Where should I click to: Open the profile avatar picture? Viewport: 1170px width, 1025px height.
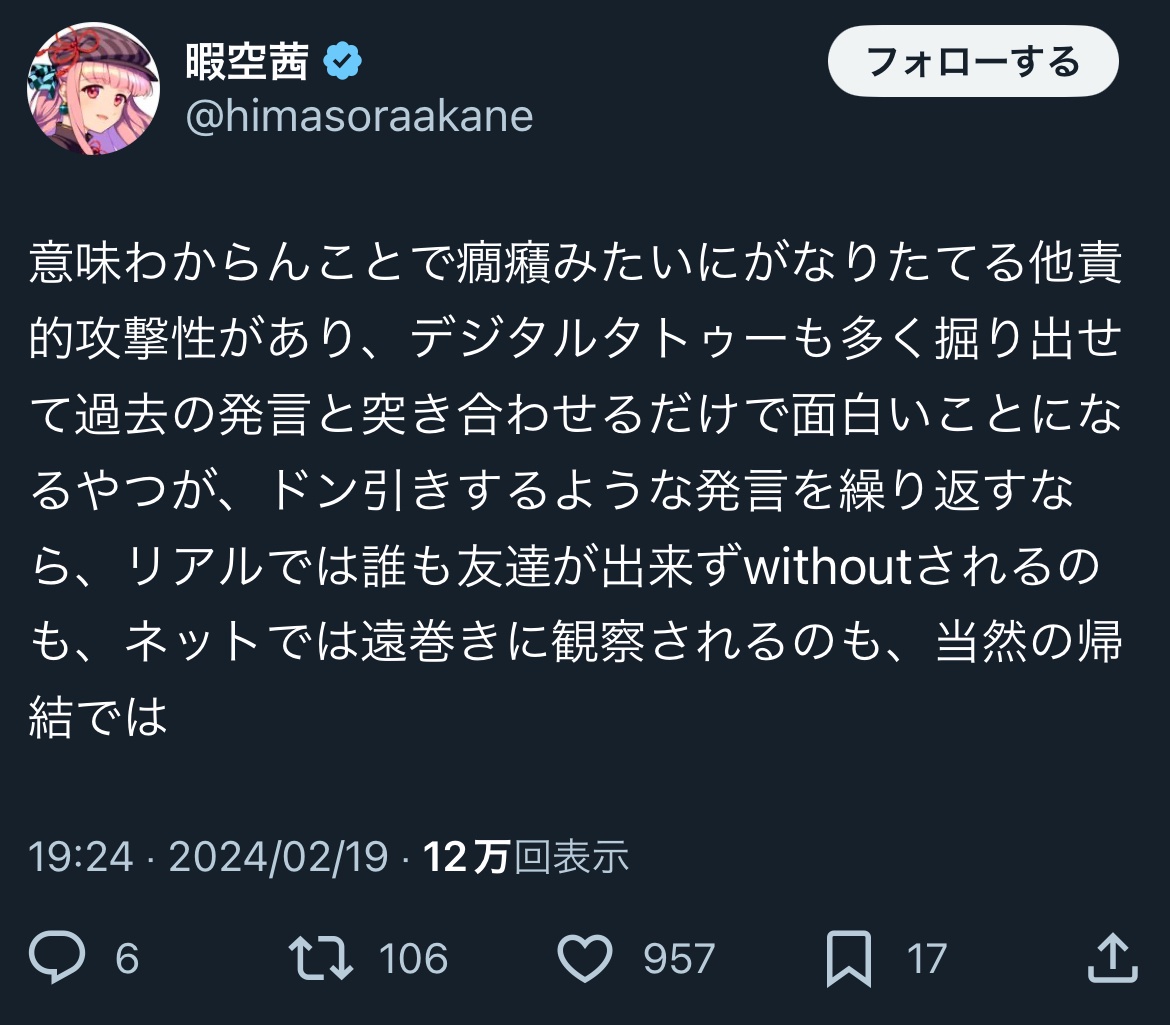[x=93, y=89]
